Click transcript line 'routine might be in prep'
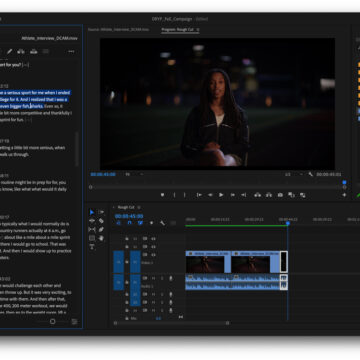This screenshot has width=360, height=360. (x=33, y=182)
